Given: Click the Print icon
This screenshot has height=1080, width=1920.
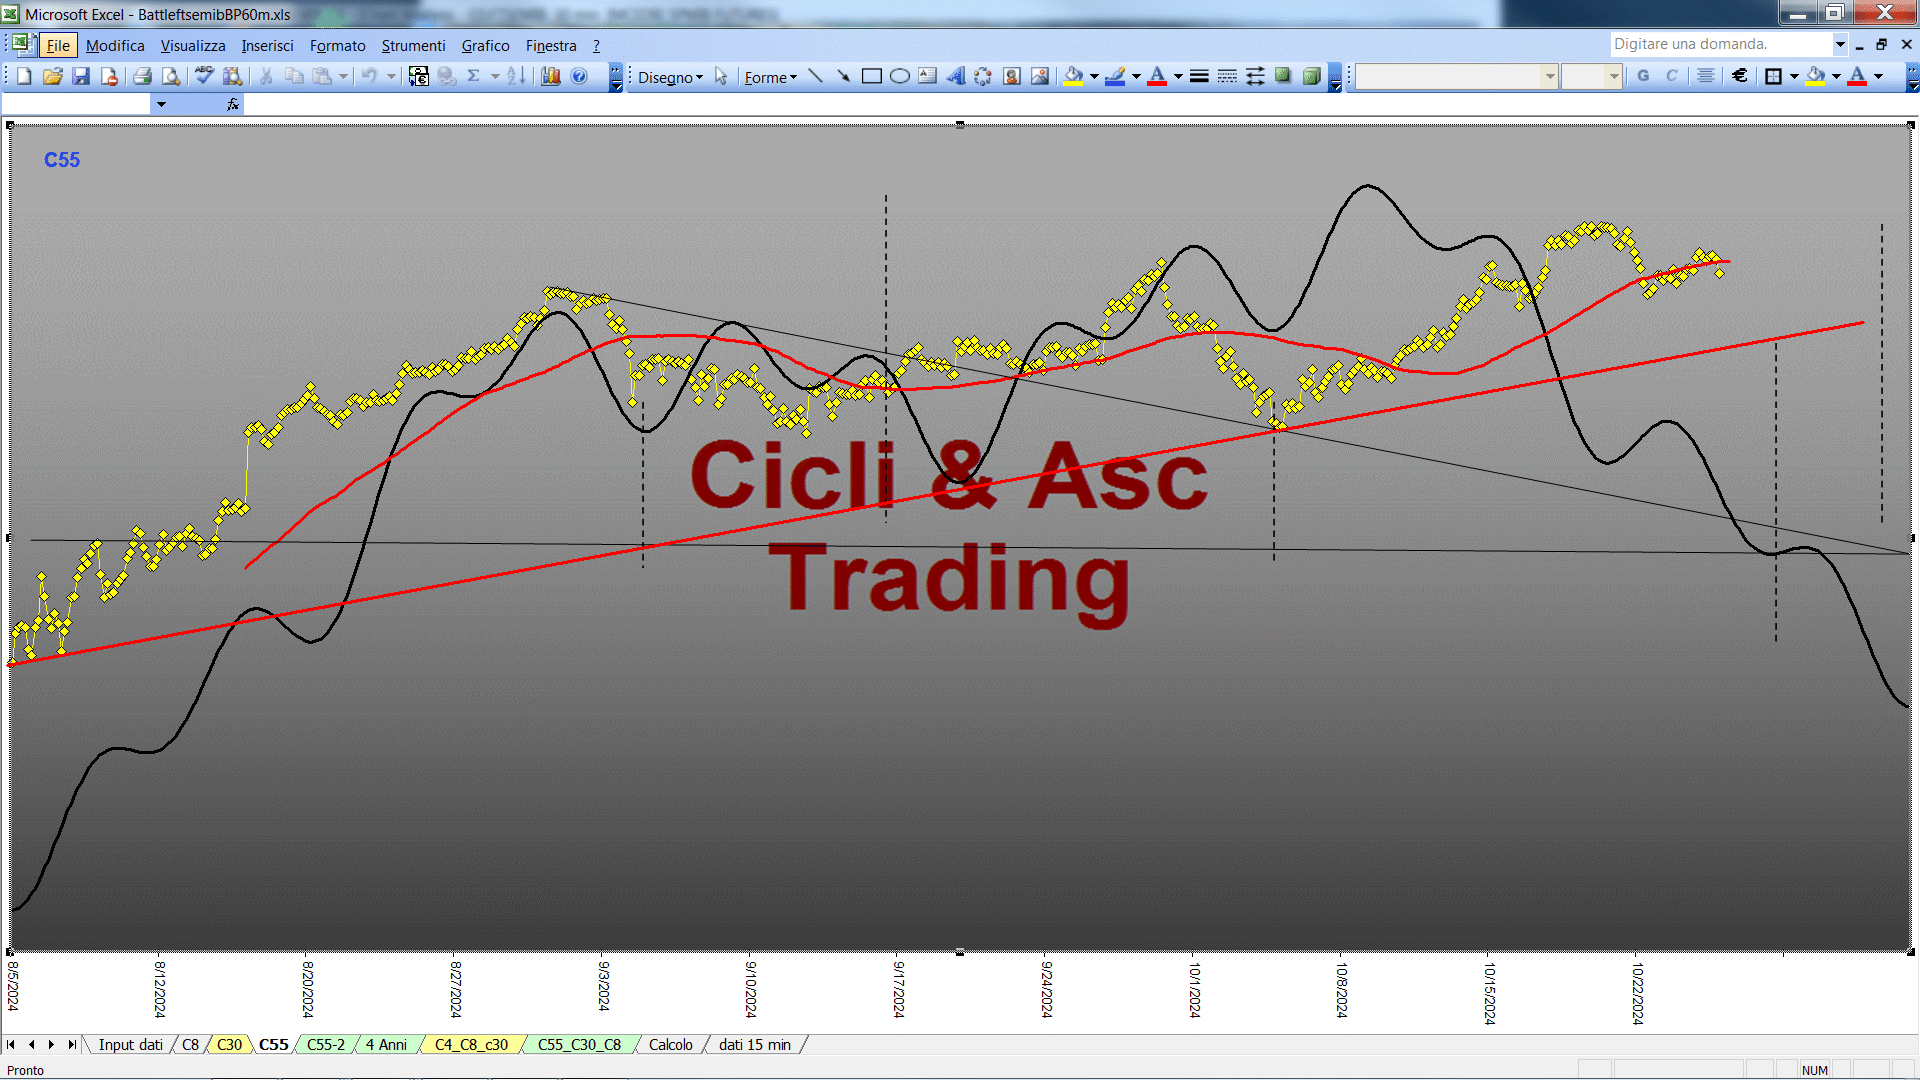Looking at the screenshot, I should 142,76.
